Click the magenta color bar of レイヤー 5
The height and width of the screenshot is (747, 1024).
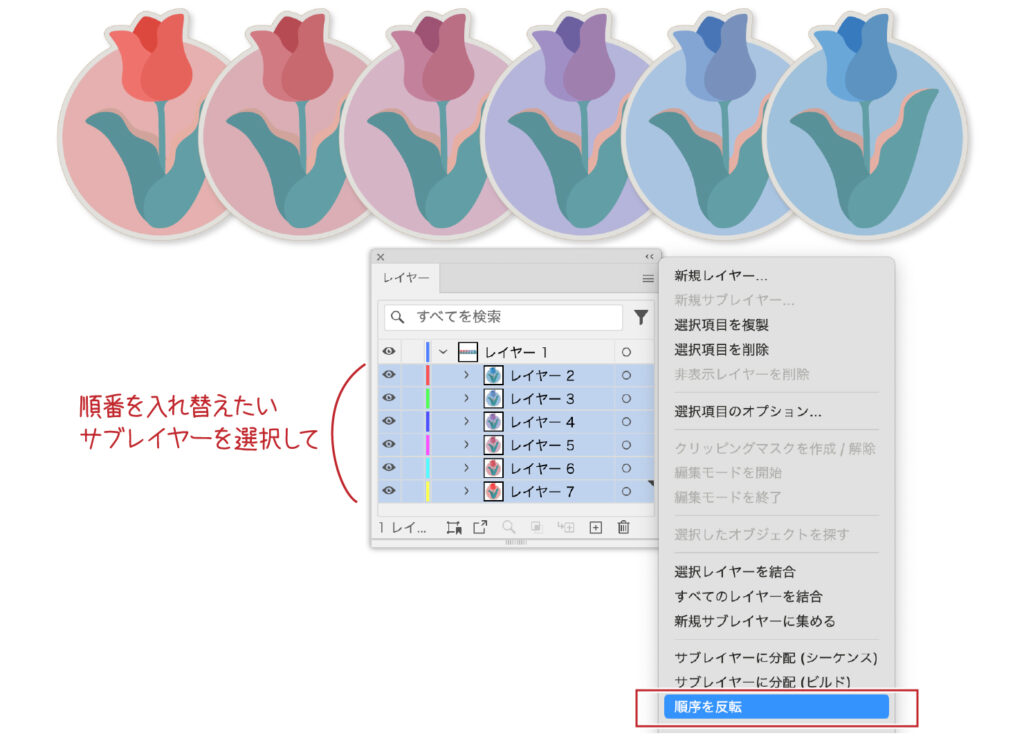tap(428, 445)
